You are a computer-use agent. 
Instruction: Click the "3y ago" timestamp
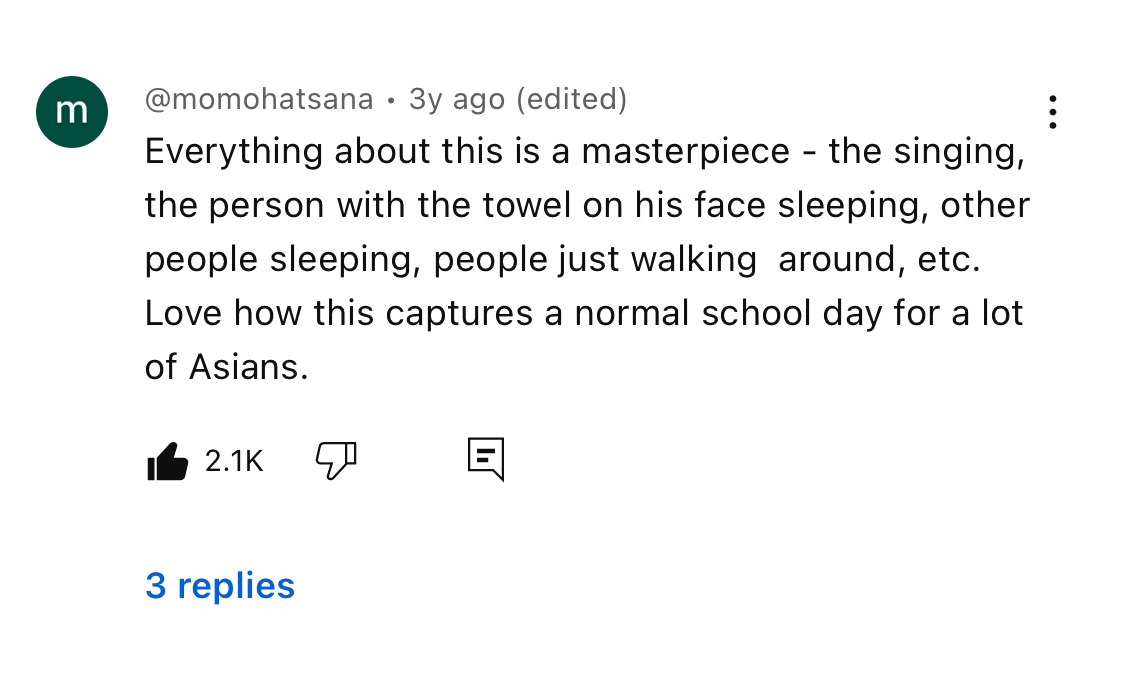point(456,100)
